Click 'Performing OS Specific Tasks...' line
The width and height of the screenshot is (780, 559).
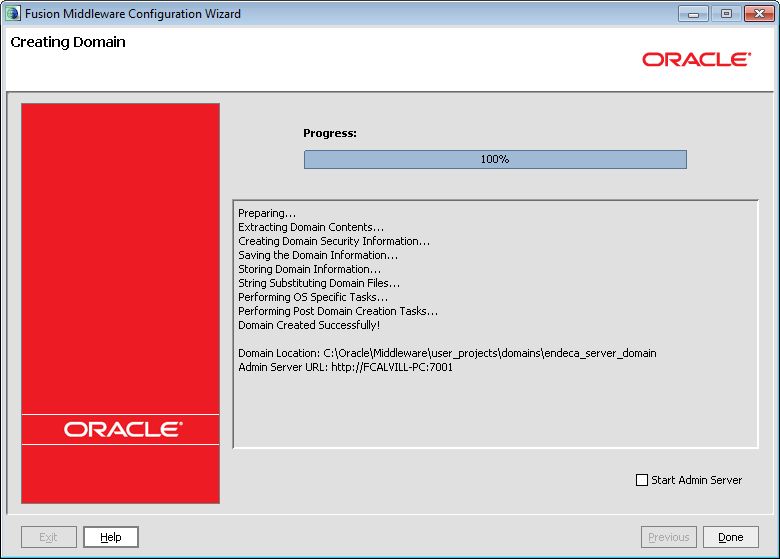click(313, 297)
